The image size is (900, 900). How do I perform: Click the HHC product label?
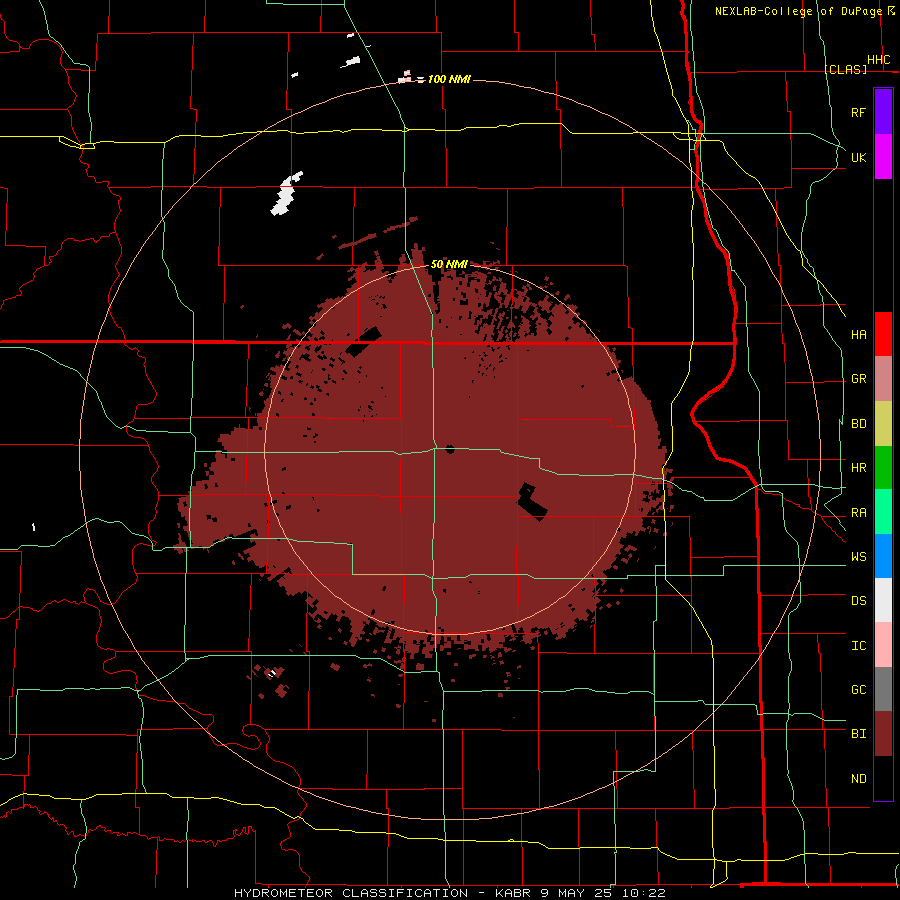pos(878,60)
